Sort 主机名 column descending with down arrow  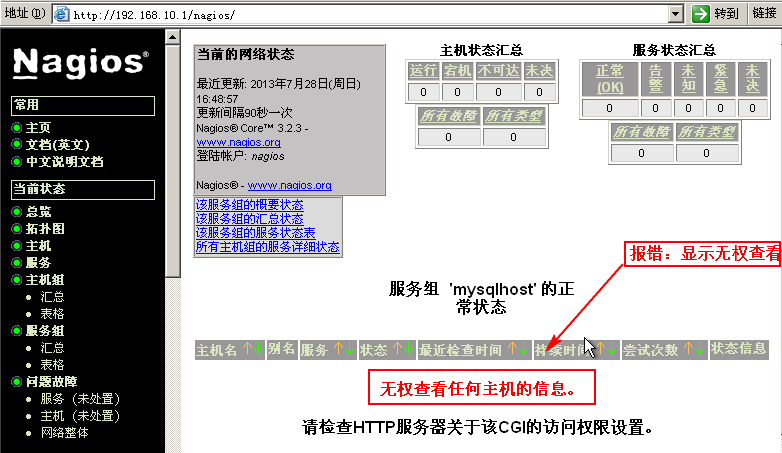pos(258,348)
